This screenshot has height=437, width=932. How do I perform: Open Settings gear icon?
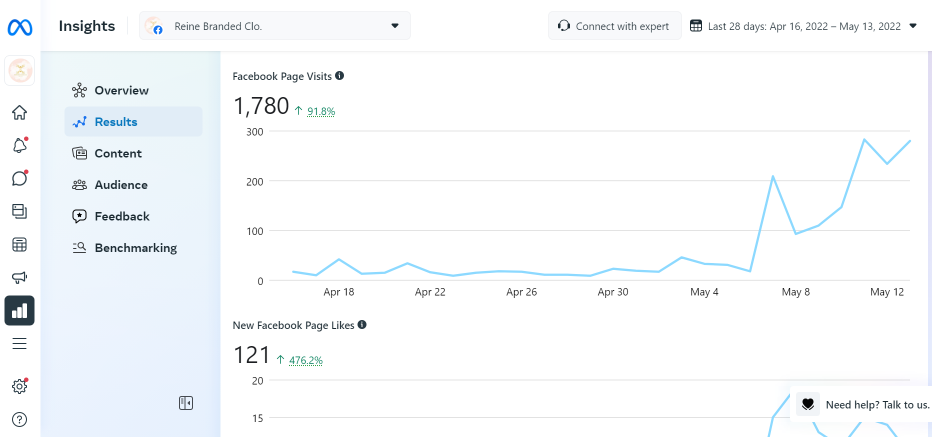(x=19, y=386)
